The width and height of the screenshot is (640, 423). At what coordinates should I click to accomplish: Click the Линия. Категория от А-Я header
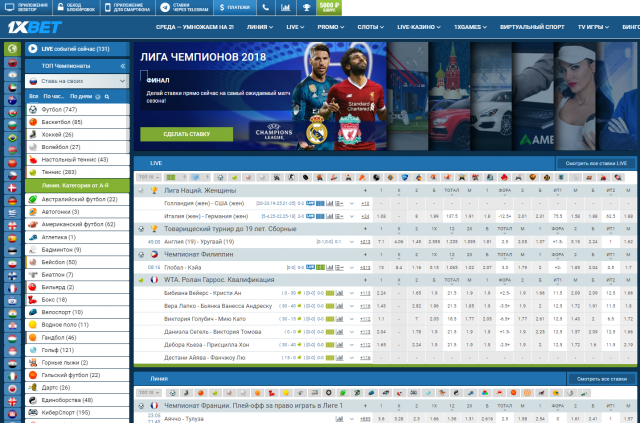77,185
